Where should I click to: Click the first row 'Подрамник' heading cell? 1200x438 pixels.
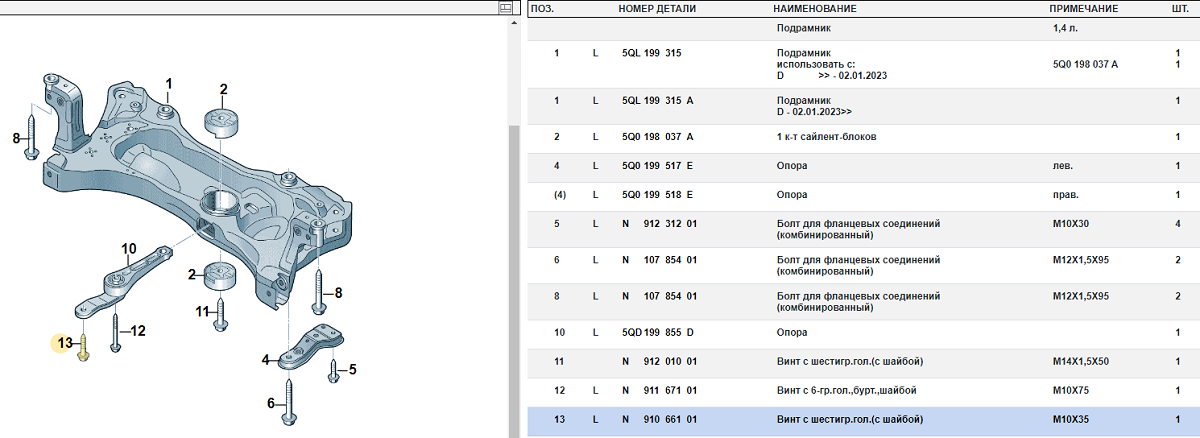pyautogui.click(x=803, y=28)
